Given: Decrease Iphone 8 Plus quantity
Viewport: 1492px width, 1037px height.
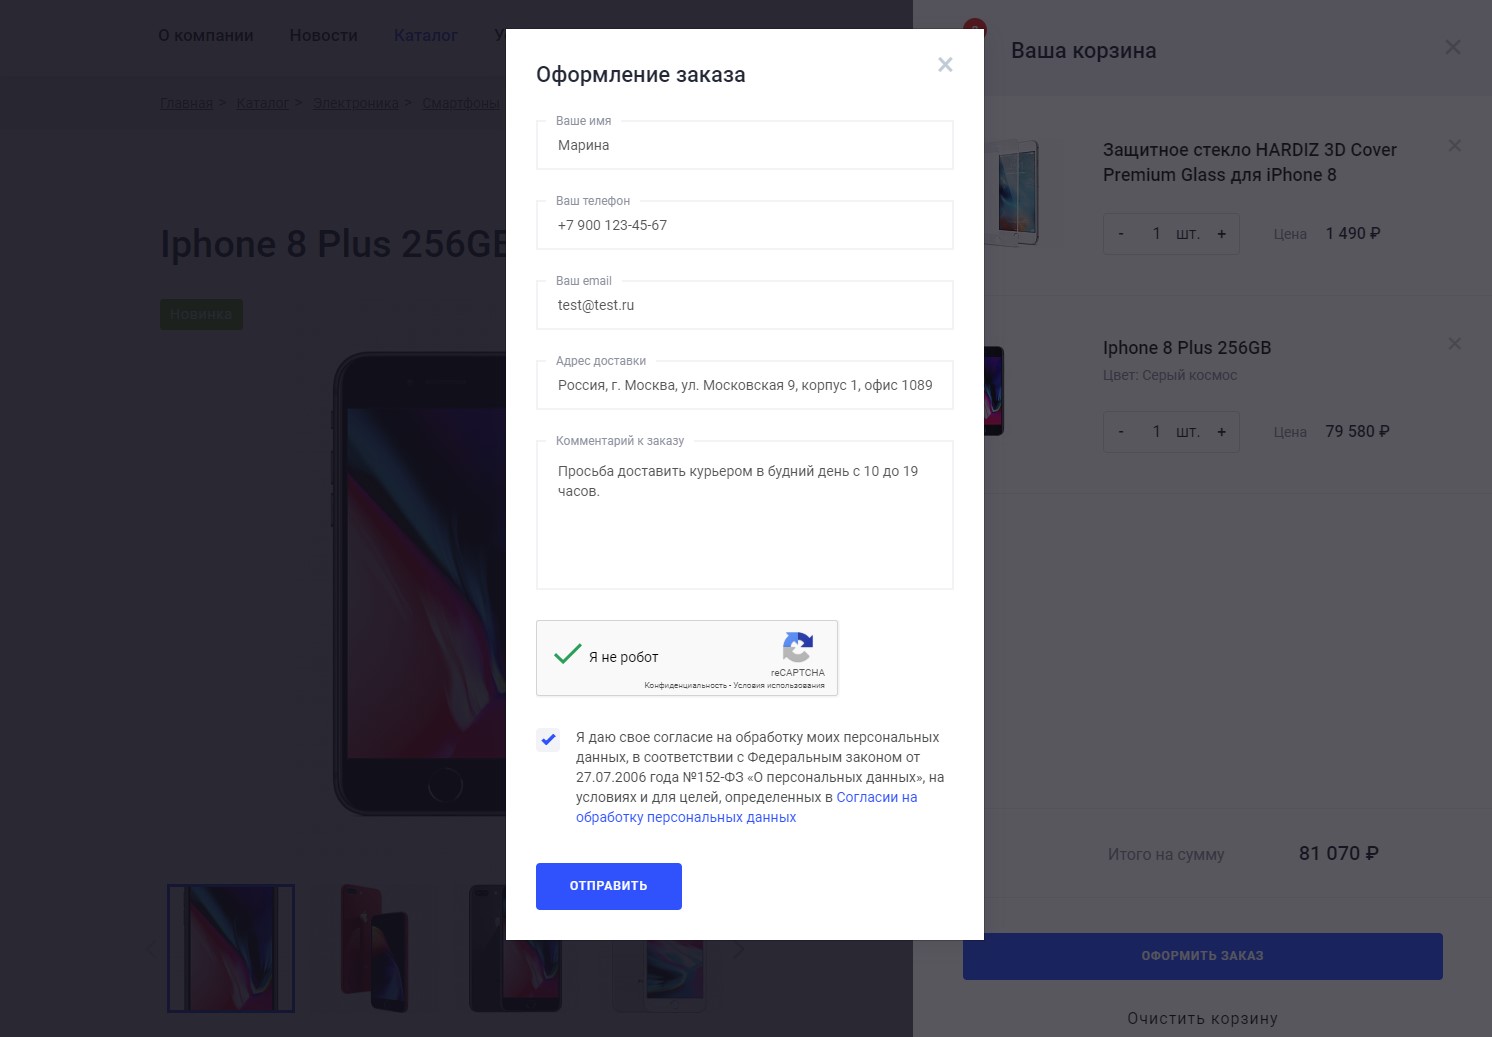Looking at the screenshot, I should [1121, 432].
